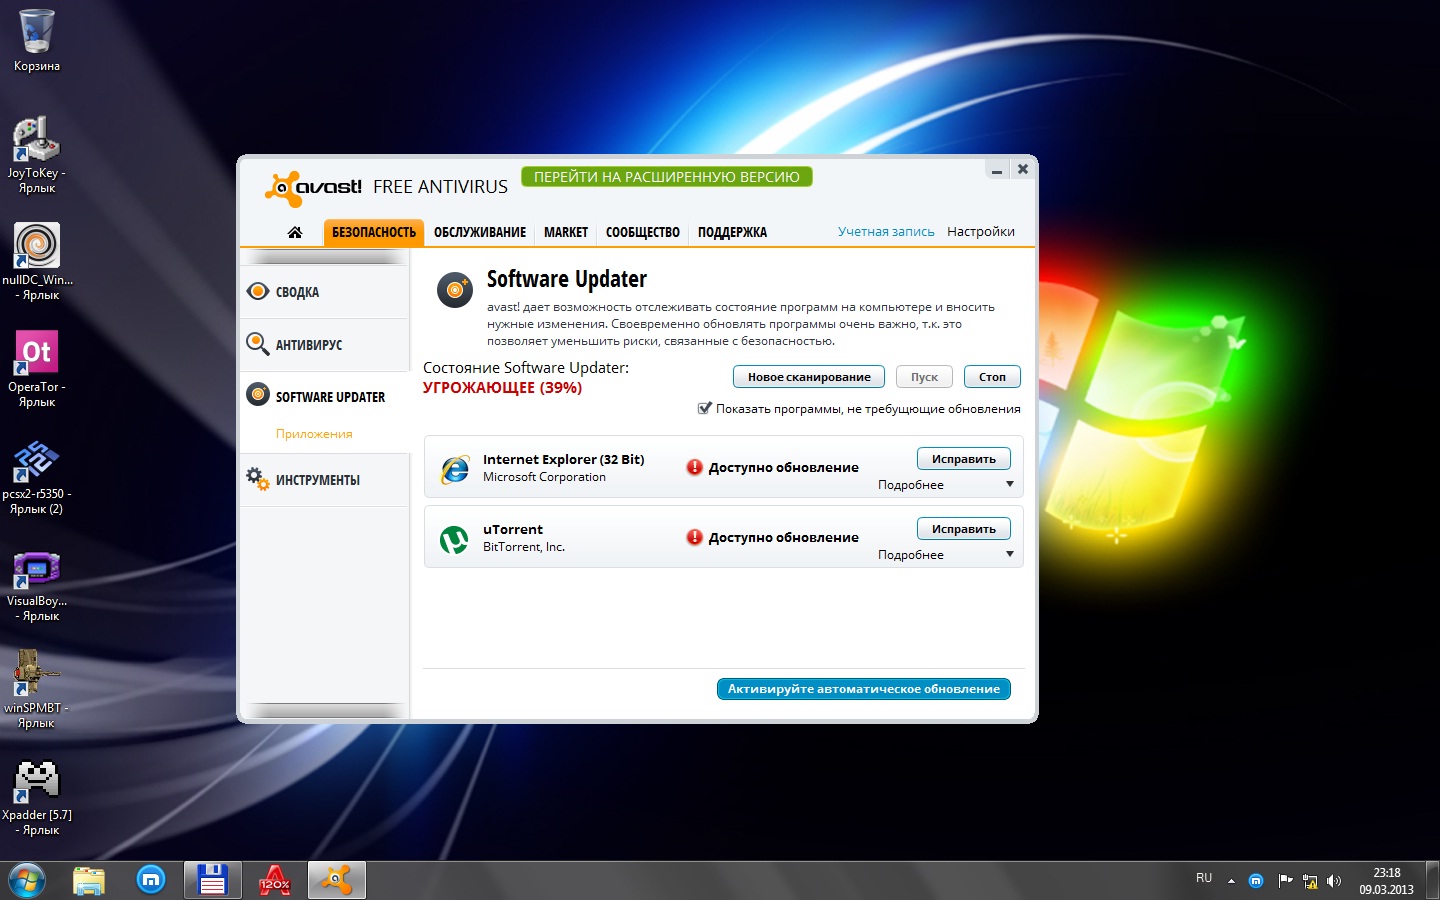Open the Windows Start menu
The image size is (1440, 900).
click(27, 881)
